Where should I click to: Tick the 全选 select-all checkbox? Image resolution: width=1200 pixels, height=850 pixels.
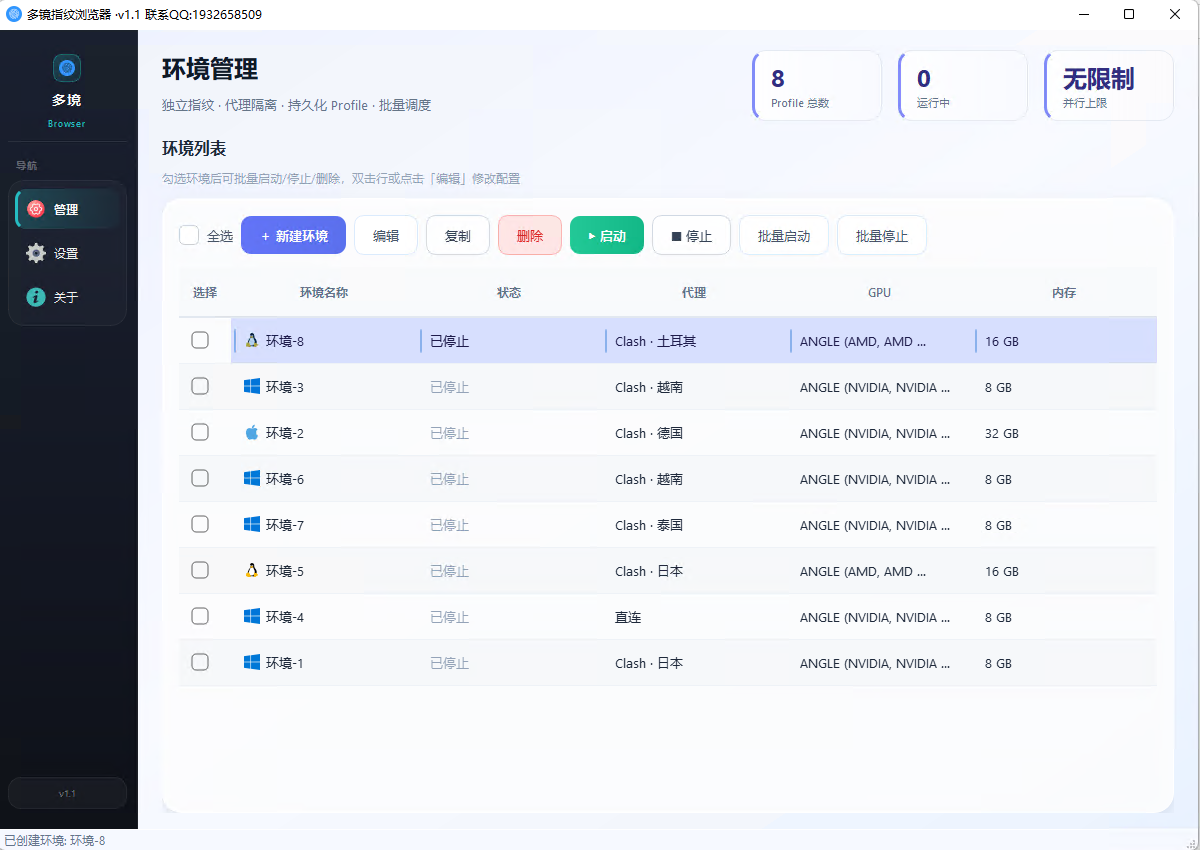coord(189,235)
